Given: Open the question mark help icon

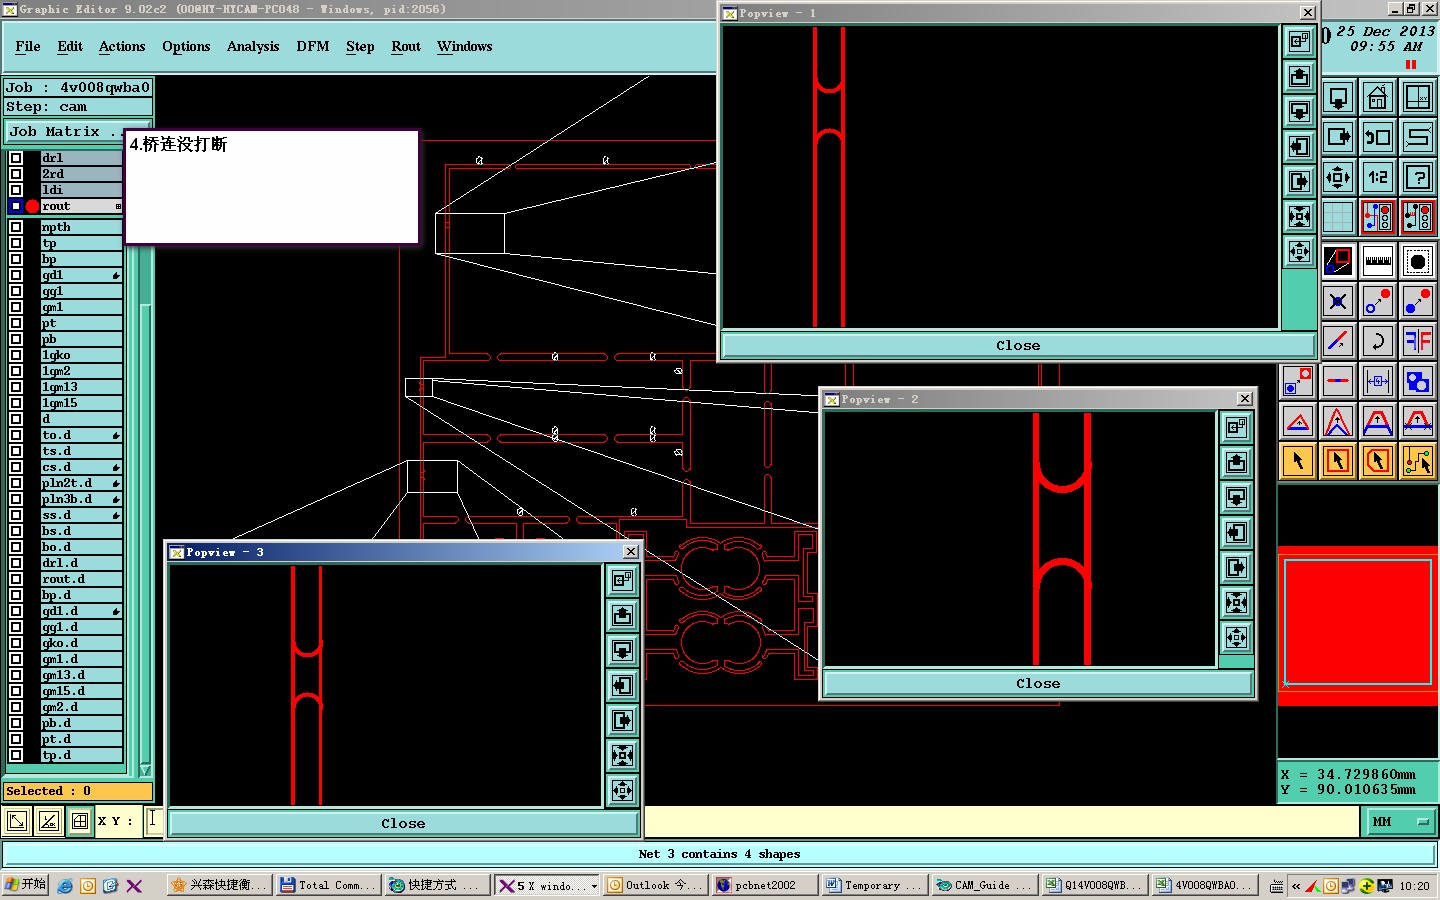Looking at the screenshot, I should click(1418, 177).
